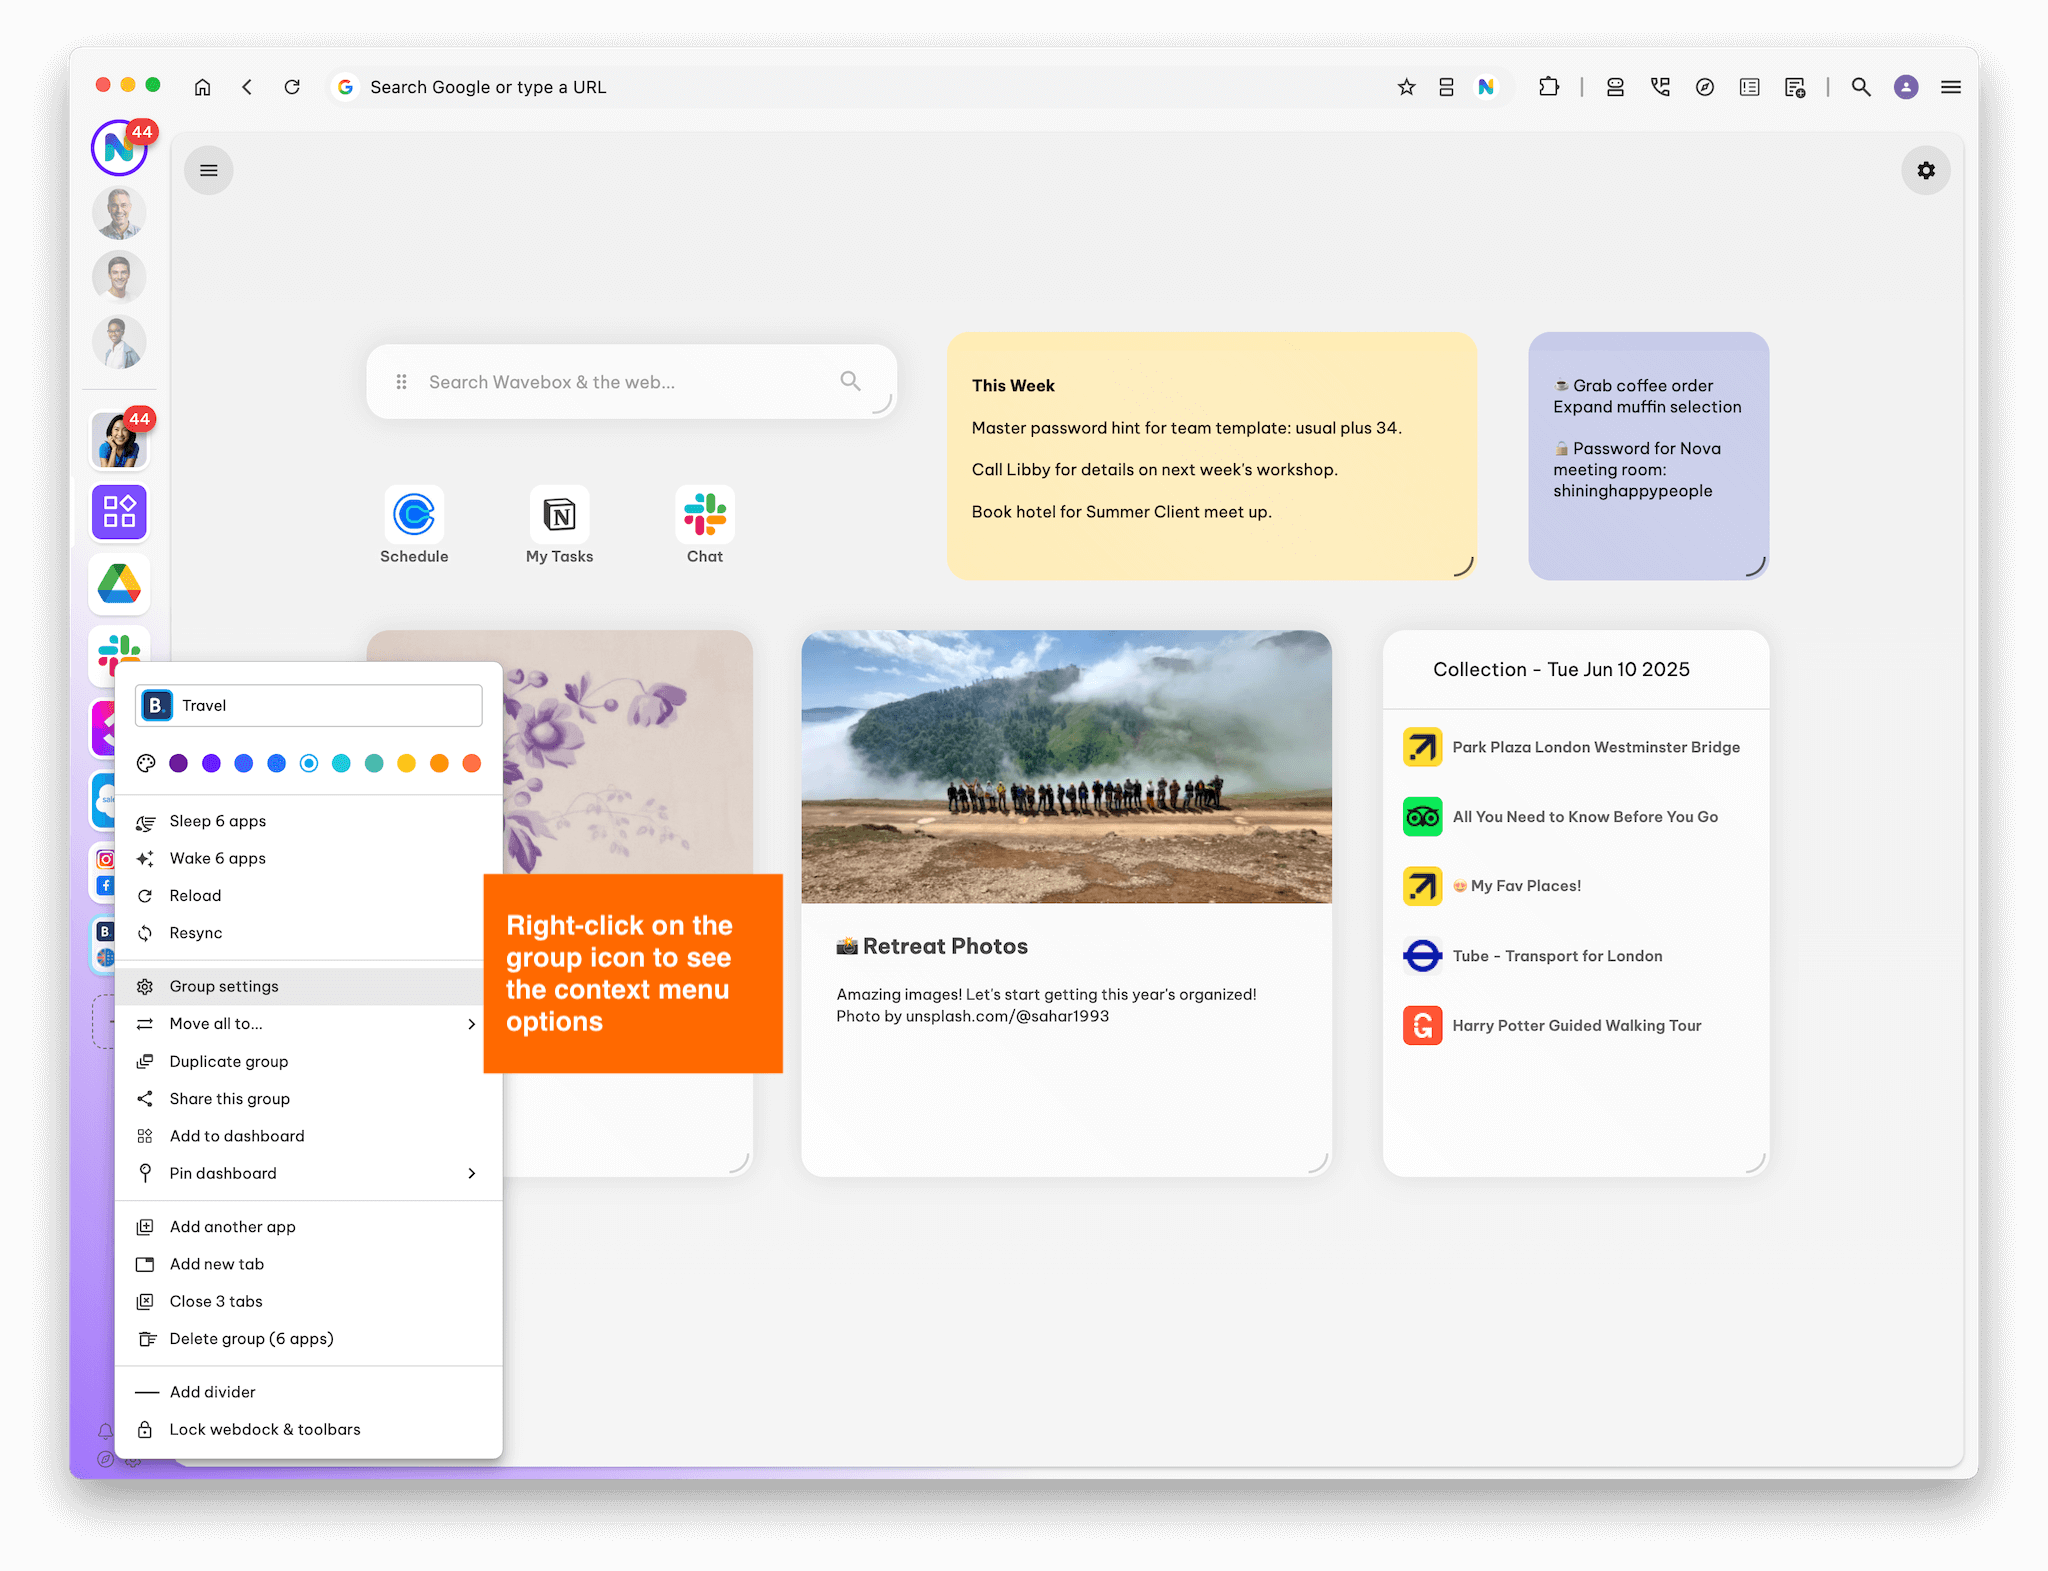Pick the yellow color swatch
The width and height of the screenshot is (2048, 1571).
(x=406, y=764)
